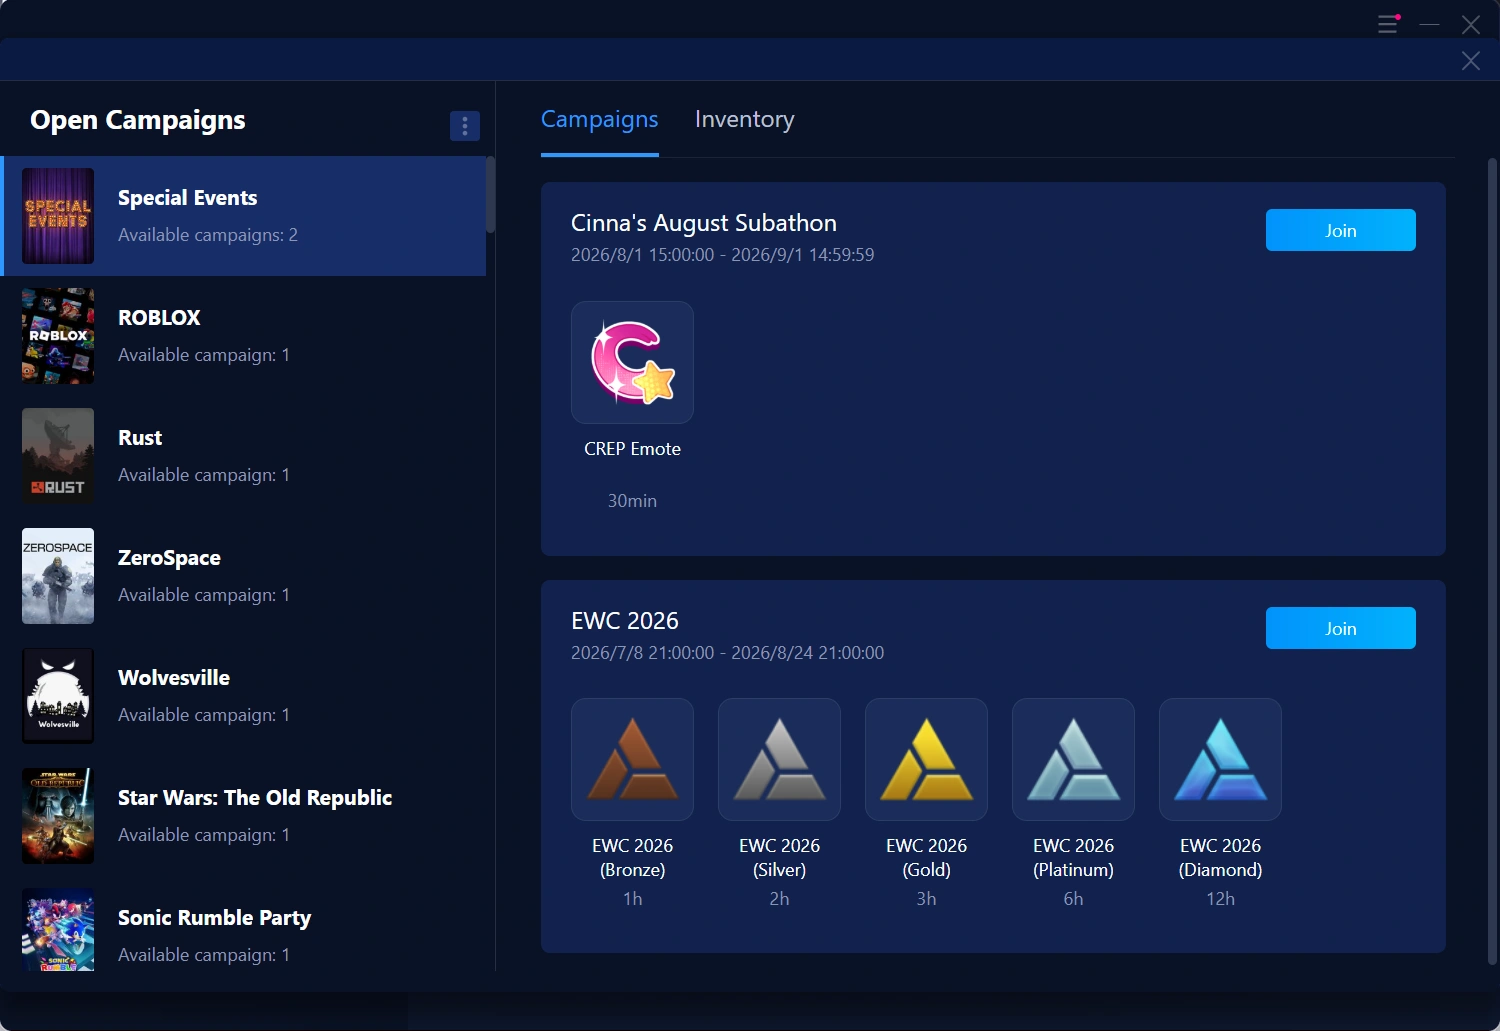
Task: Click the EWC 2026 date range text
Action: pyautogui.click(x=727, y=653)
